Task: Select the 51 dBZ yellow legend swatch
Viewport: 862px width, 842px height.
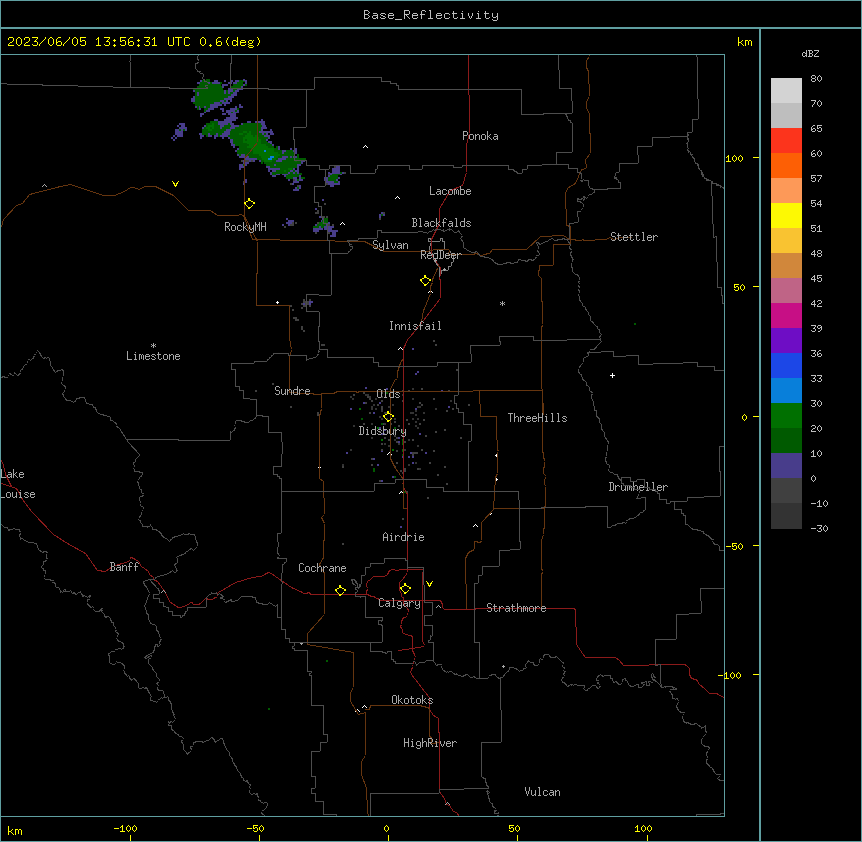Action: point(786,215)
